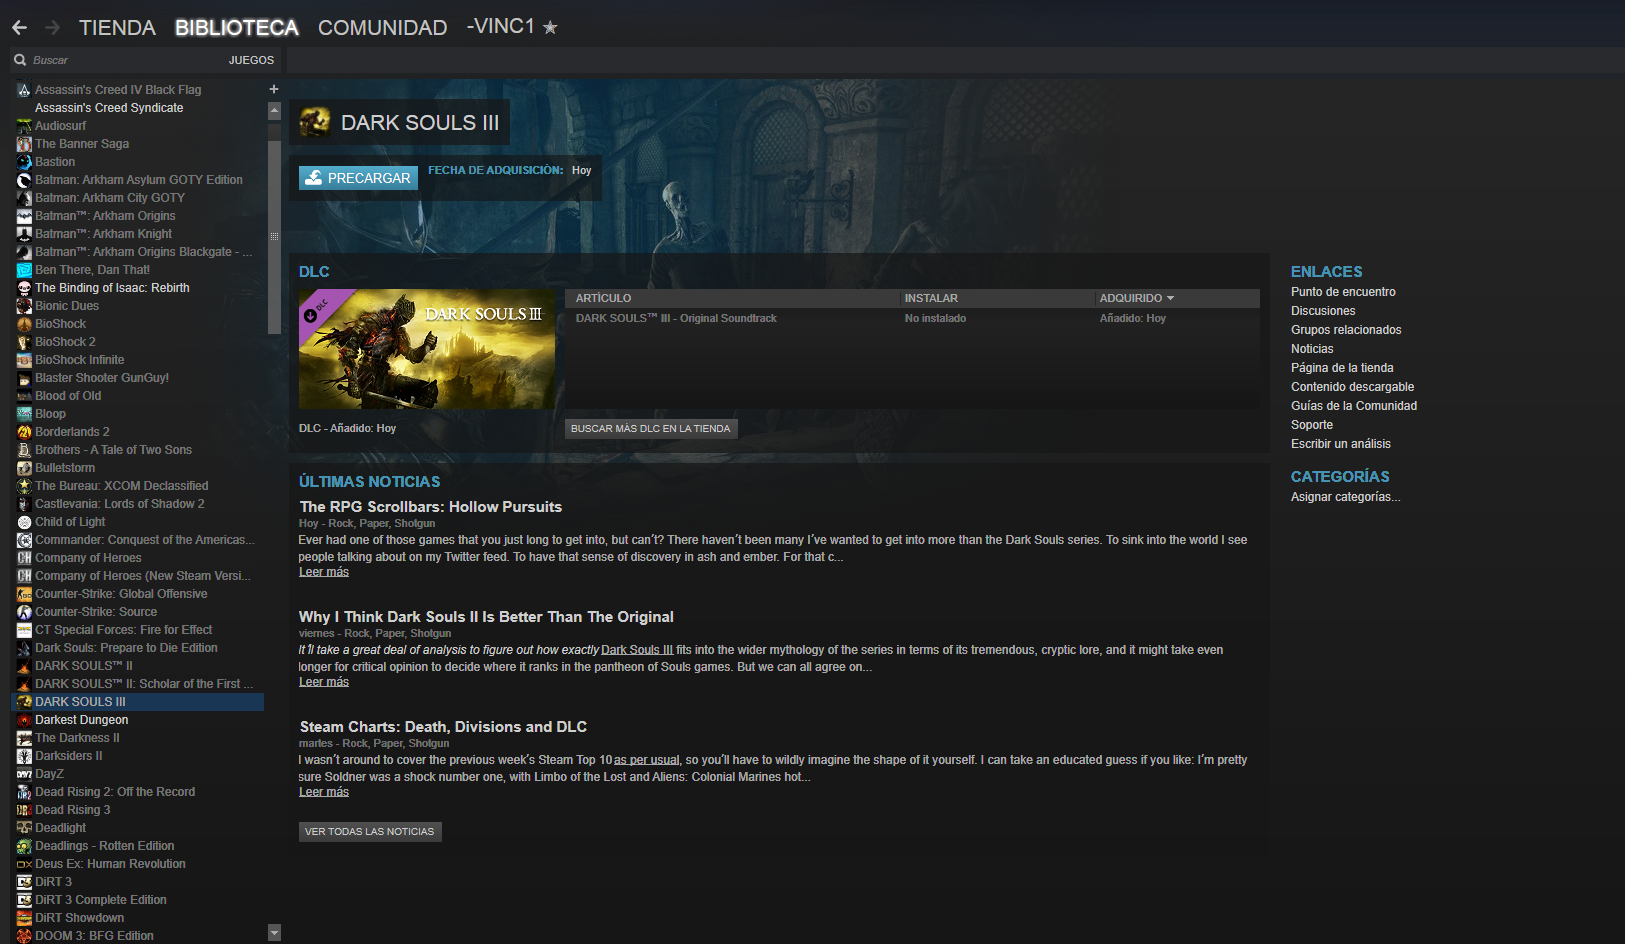
Task: Click the search magnifier icon
Action: click(x=20, y=60)
